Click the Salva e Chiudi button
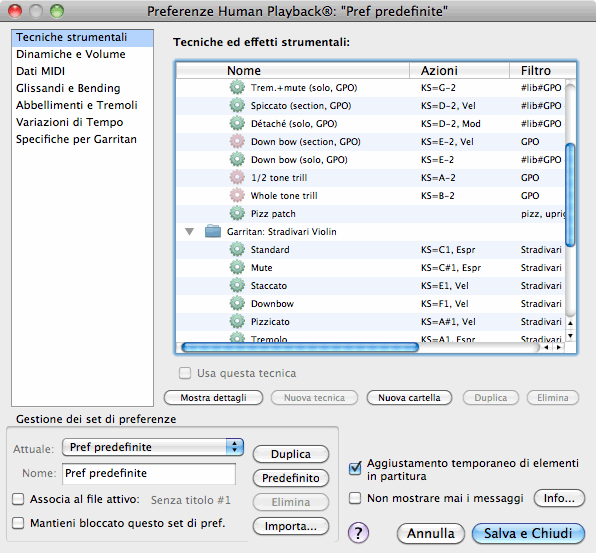Screen dimensions: 596x553 pyautogui.click(x=528, y=533)
